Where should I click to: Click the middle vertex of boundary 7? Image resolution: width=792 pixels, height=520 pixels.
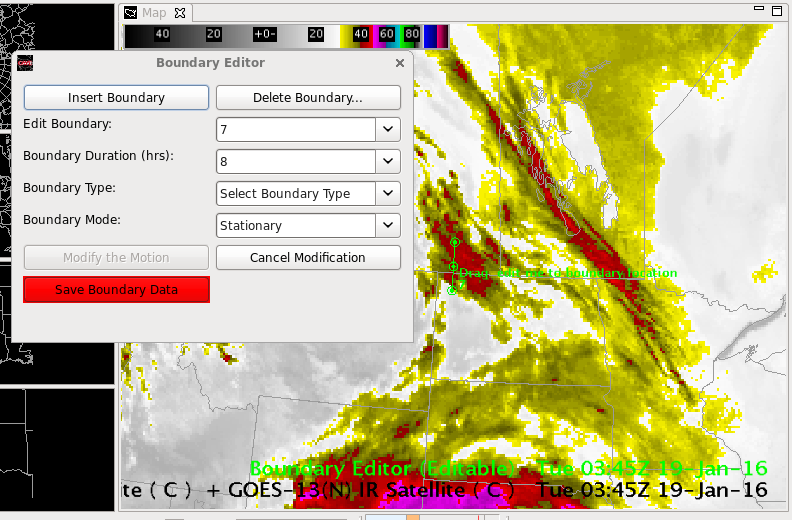coord(454,266)
